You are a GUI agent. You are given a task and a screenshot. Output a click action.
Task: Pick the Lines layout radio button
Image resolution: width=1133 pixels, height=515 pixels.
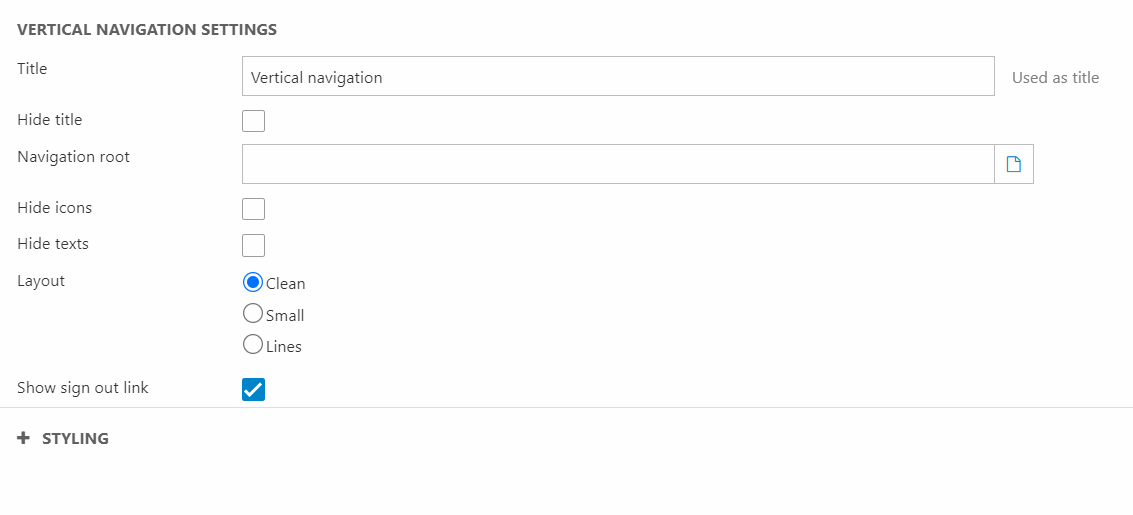253,345
